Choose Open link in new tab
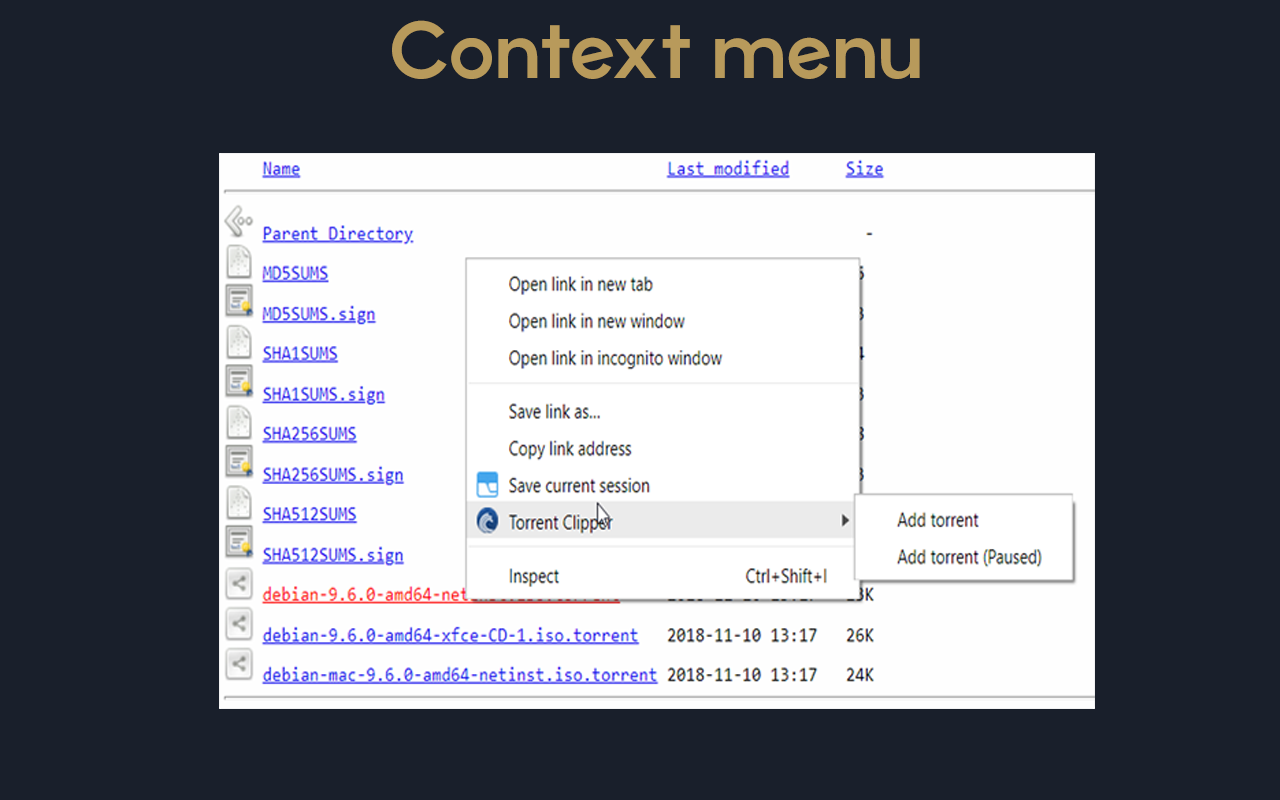 580,285
